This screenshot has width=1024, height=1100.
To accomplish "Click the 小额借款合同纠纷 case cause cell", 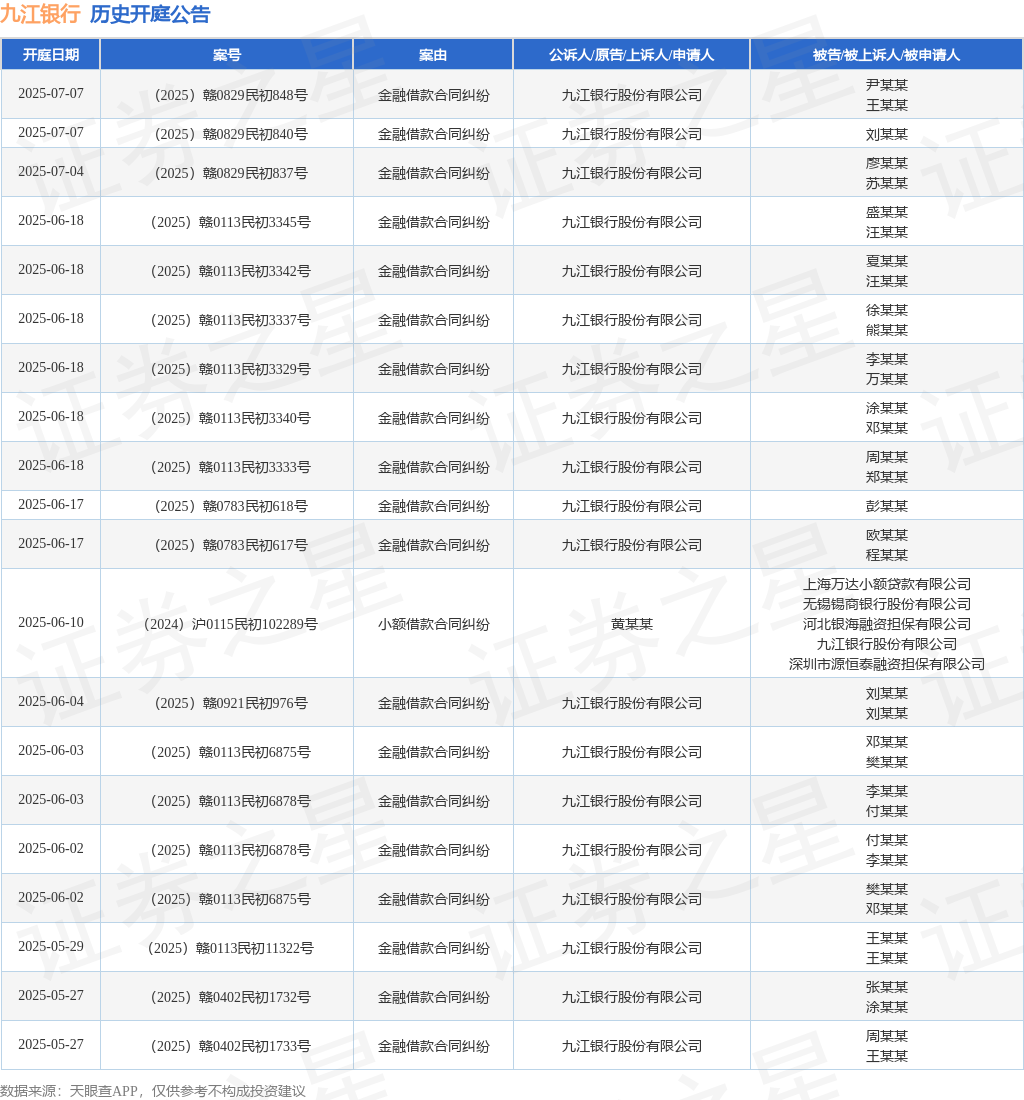I will (x=433, y=624).
